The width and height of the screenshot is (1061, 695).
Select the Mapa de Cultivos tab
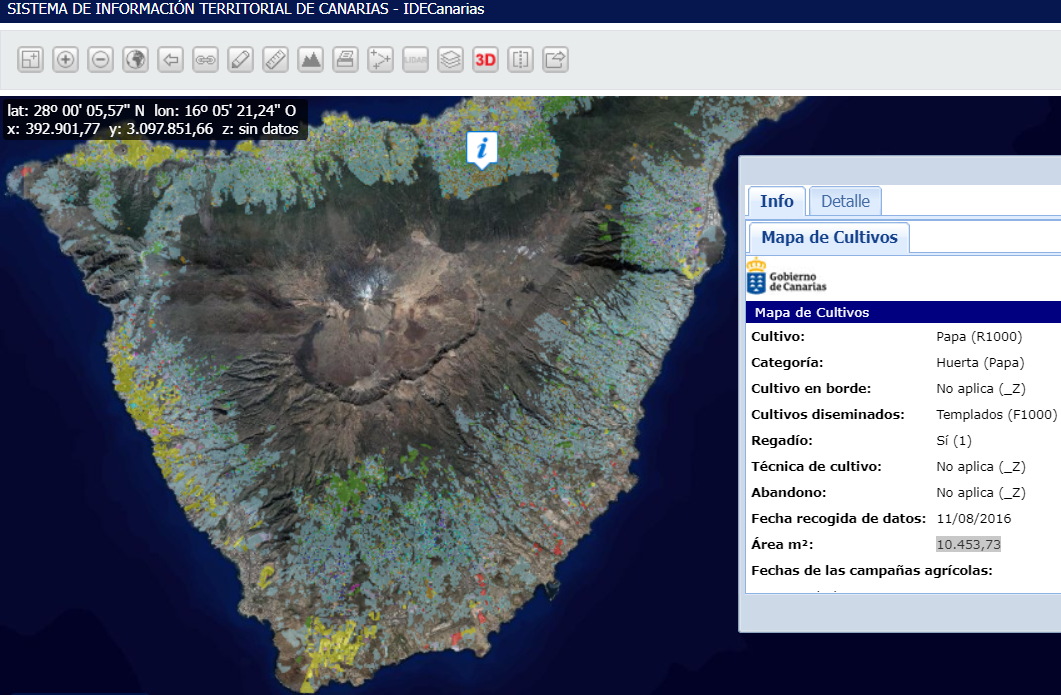click(x=829, y=238)
